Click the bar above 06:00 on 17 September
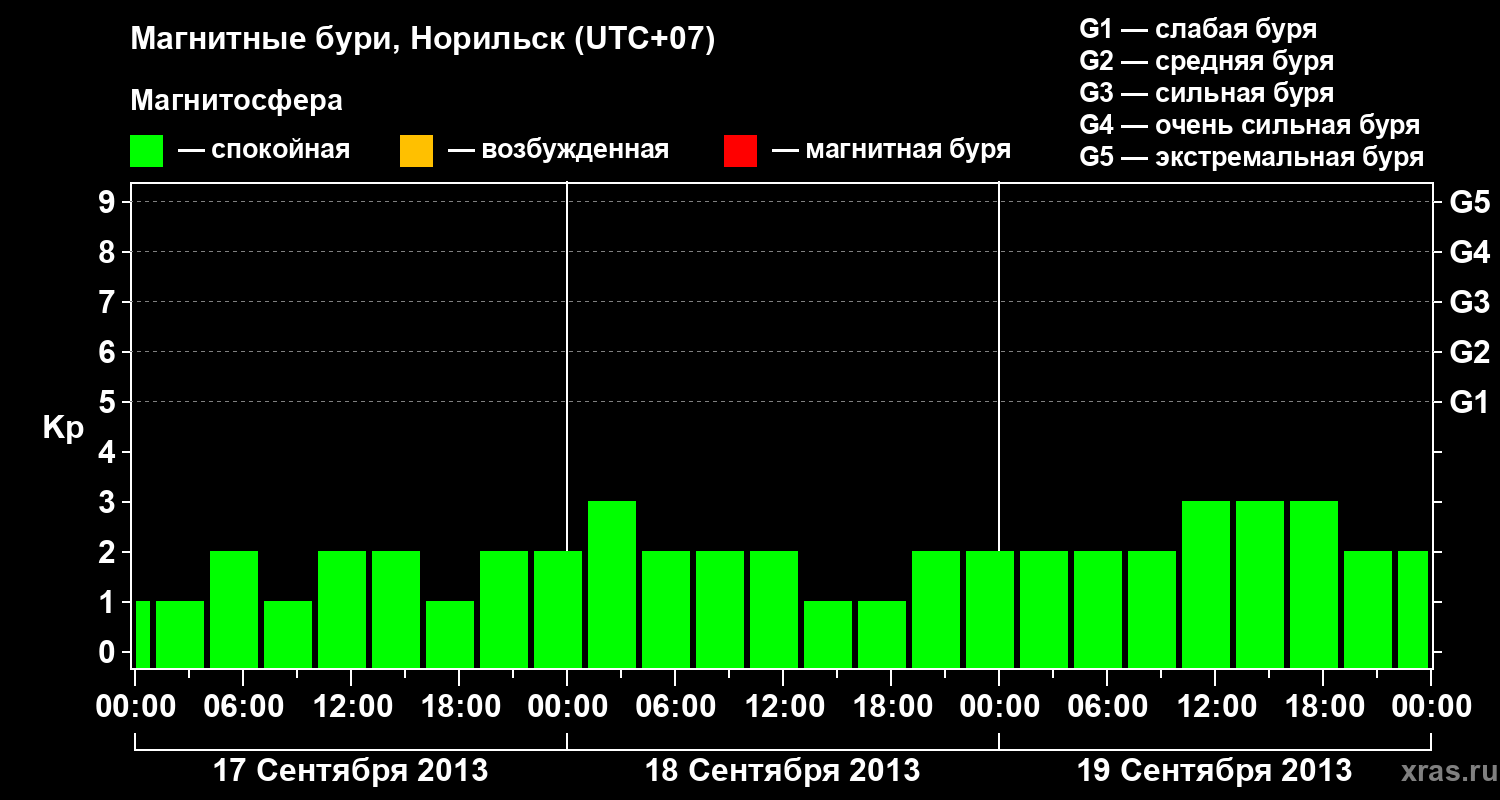Screen dimensions: 1500x800 (234, 609)
